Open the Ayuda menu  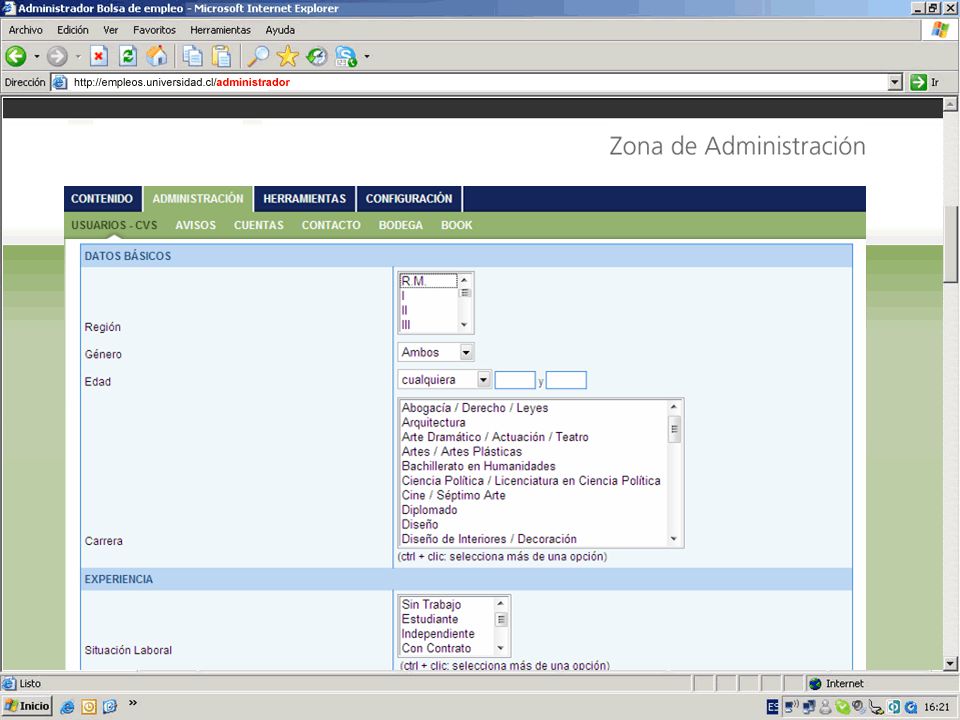coord(280,30)
